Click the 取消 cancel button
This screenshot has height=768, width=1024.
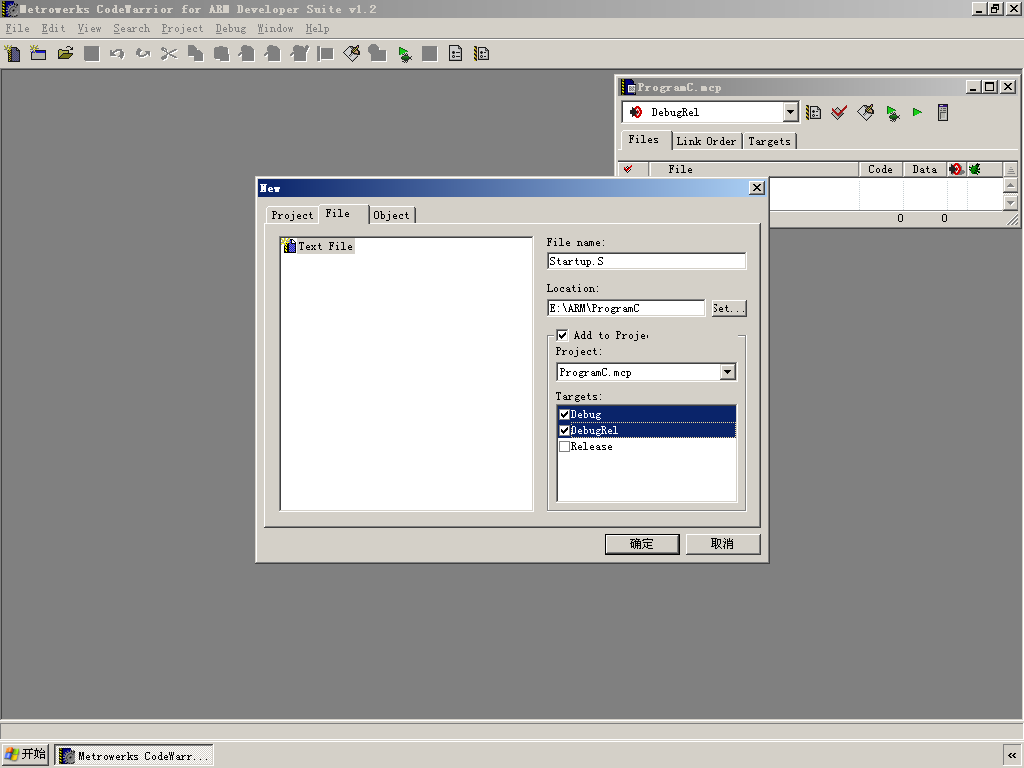click(x=722, y=544)
